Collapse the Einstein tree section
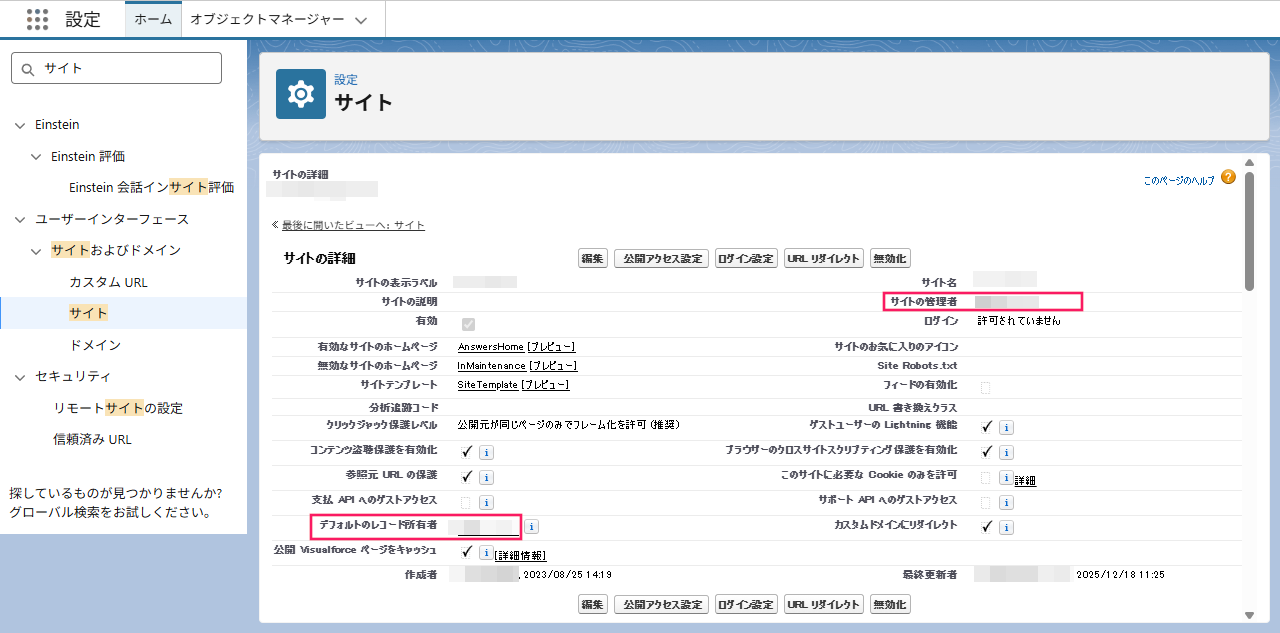Image resolution: width=1280 pixels, height=633 pixels. (19, 125)
